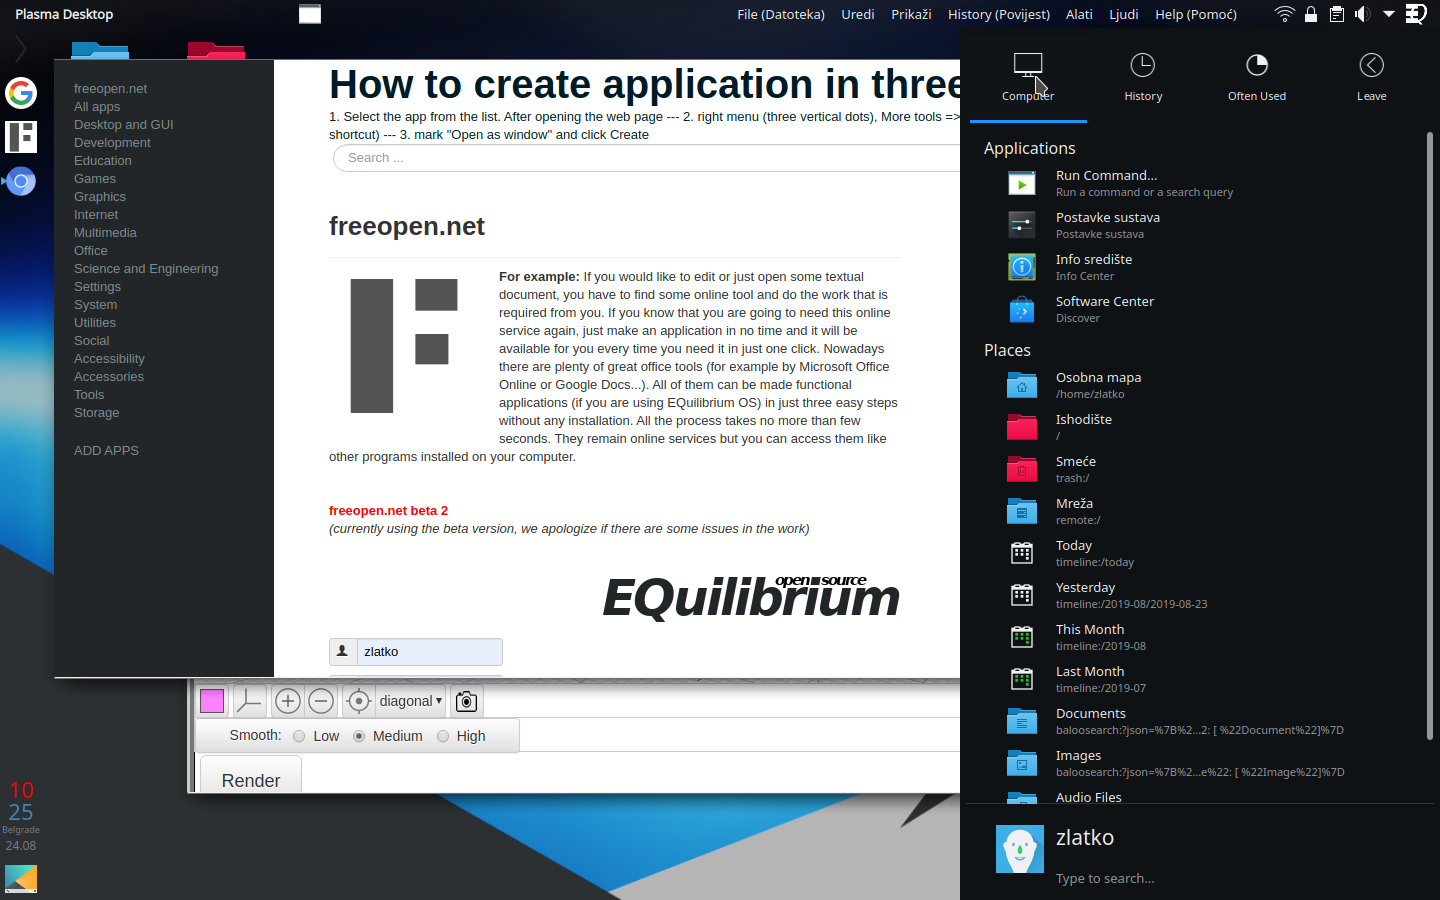
Task: Expand the left dock chevron arrow
Action: (20, 48)
